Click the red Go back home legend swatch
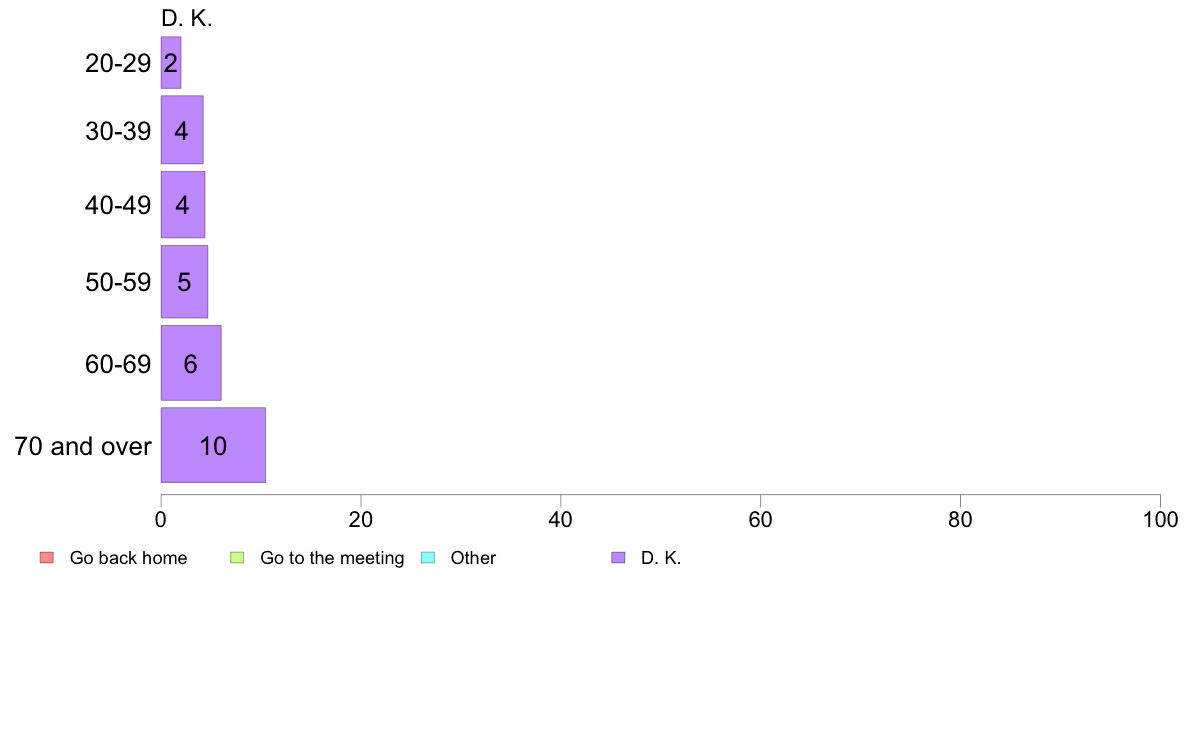 point(47,558)
